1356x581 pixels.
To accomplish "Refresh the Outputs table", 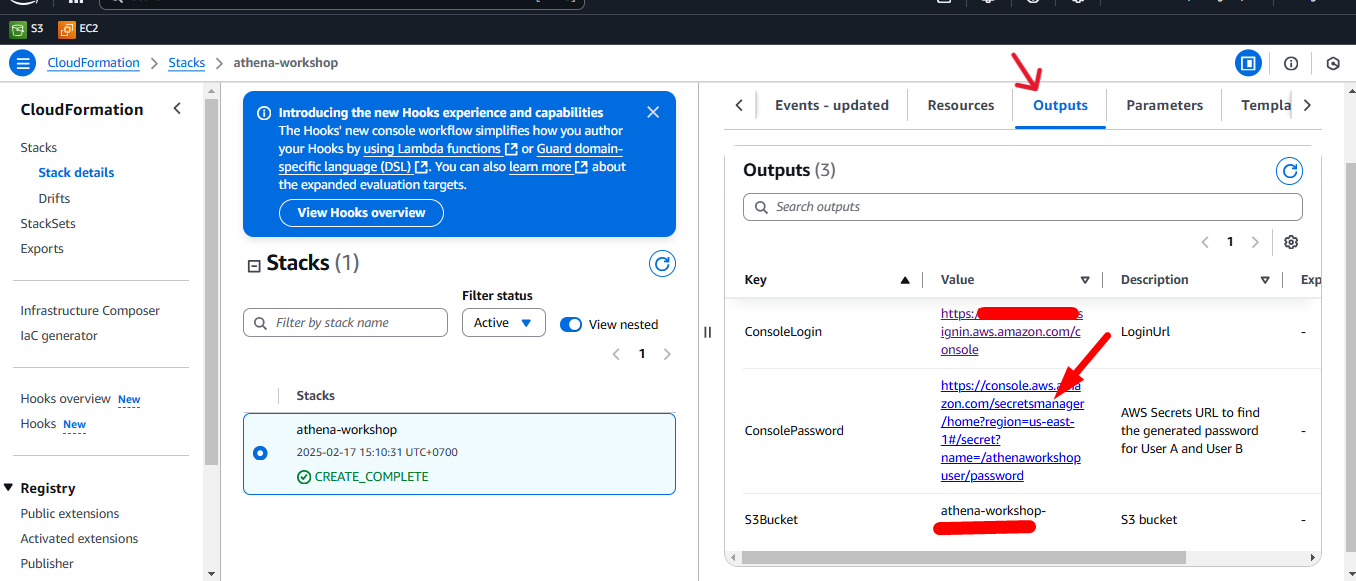I will [x=1289, y=171].
